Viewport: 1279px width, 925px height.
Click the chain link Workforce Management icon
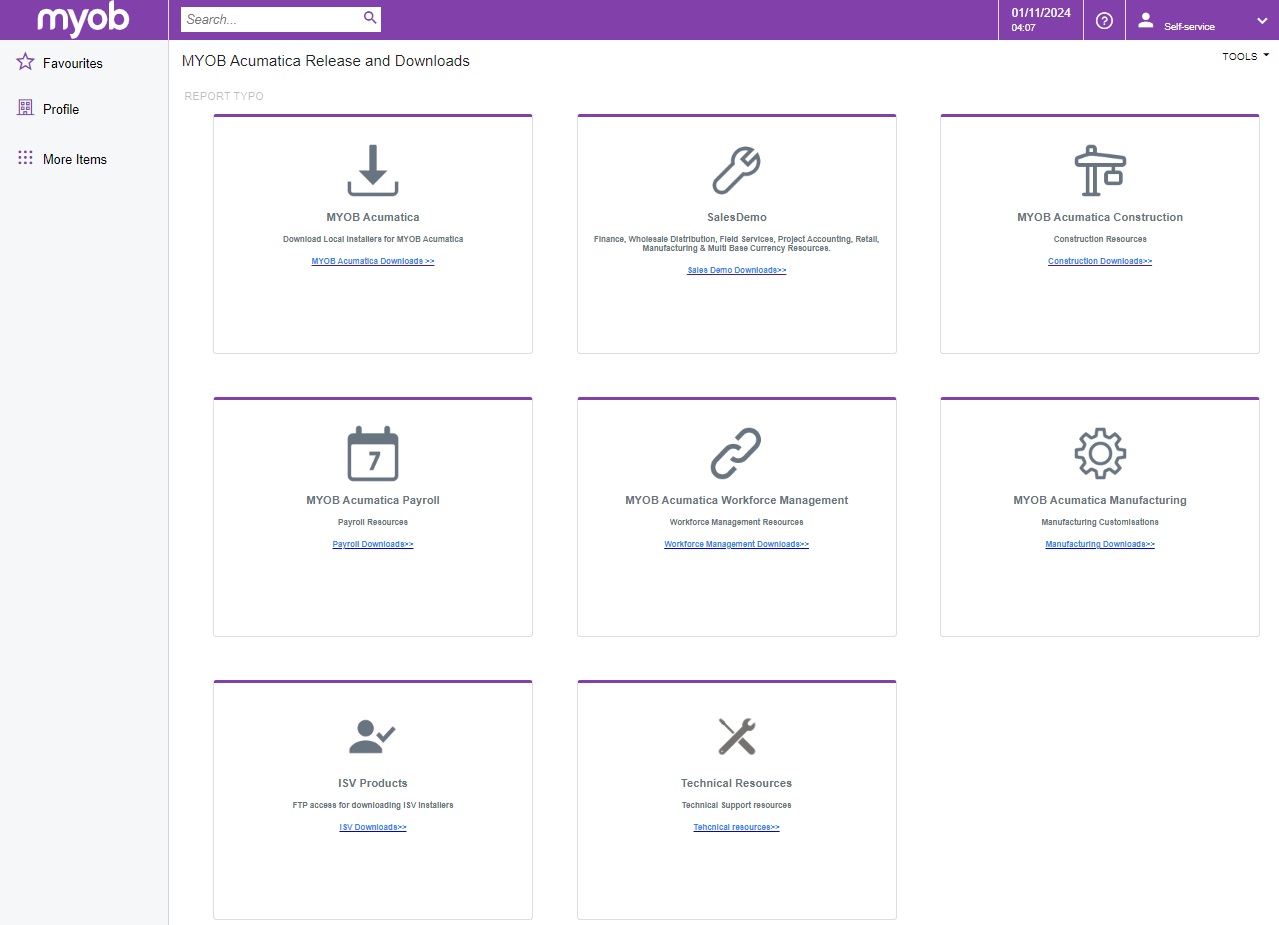(x=736, y=454)
